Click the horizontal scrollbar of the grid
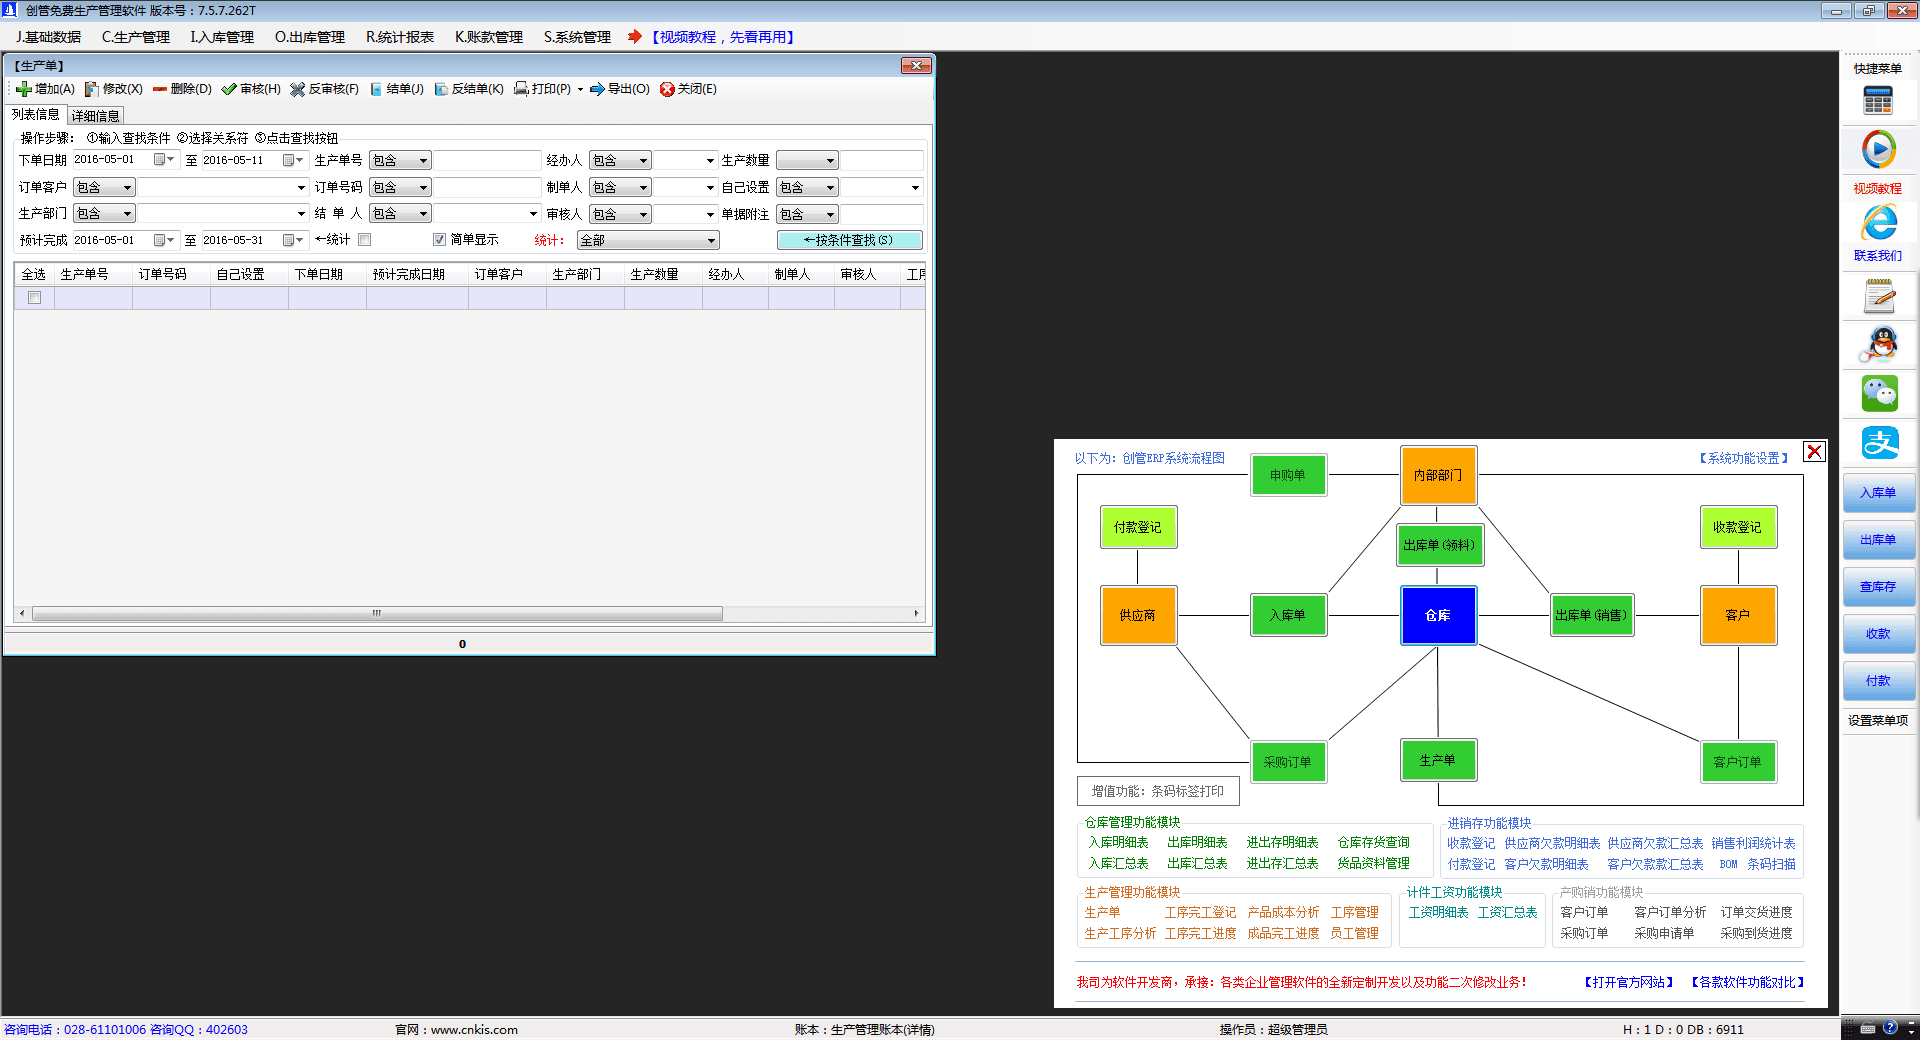Viewport: 1920px width, 1040px height. [377, 614]
